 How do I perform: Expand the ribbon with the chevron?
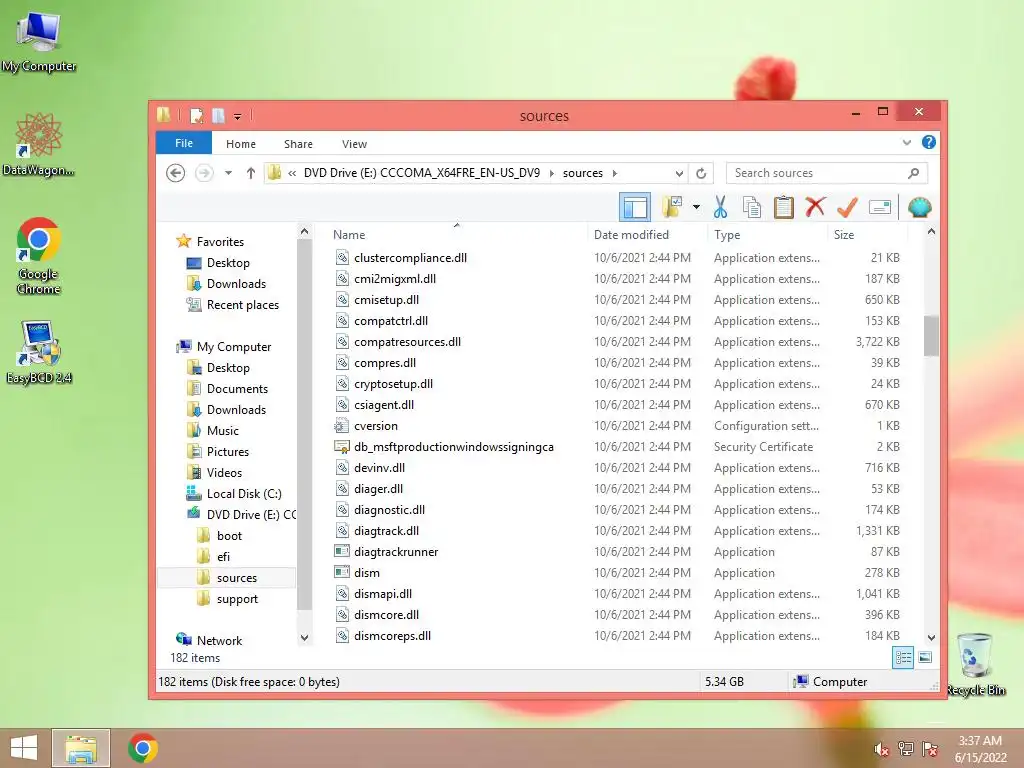tap(906, 142)
